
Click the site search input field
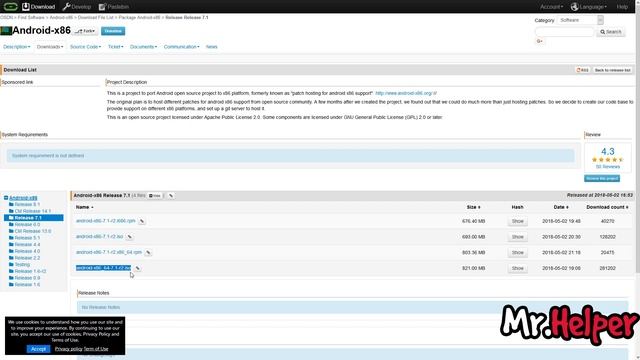coord(564,32)
